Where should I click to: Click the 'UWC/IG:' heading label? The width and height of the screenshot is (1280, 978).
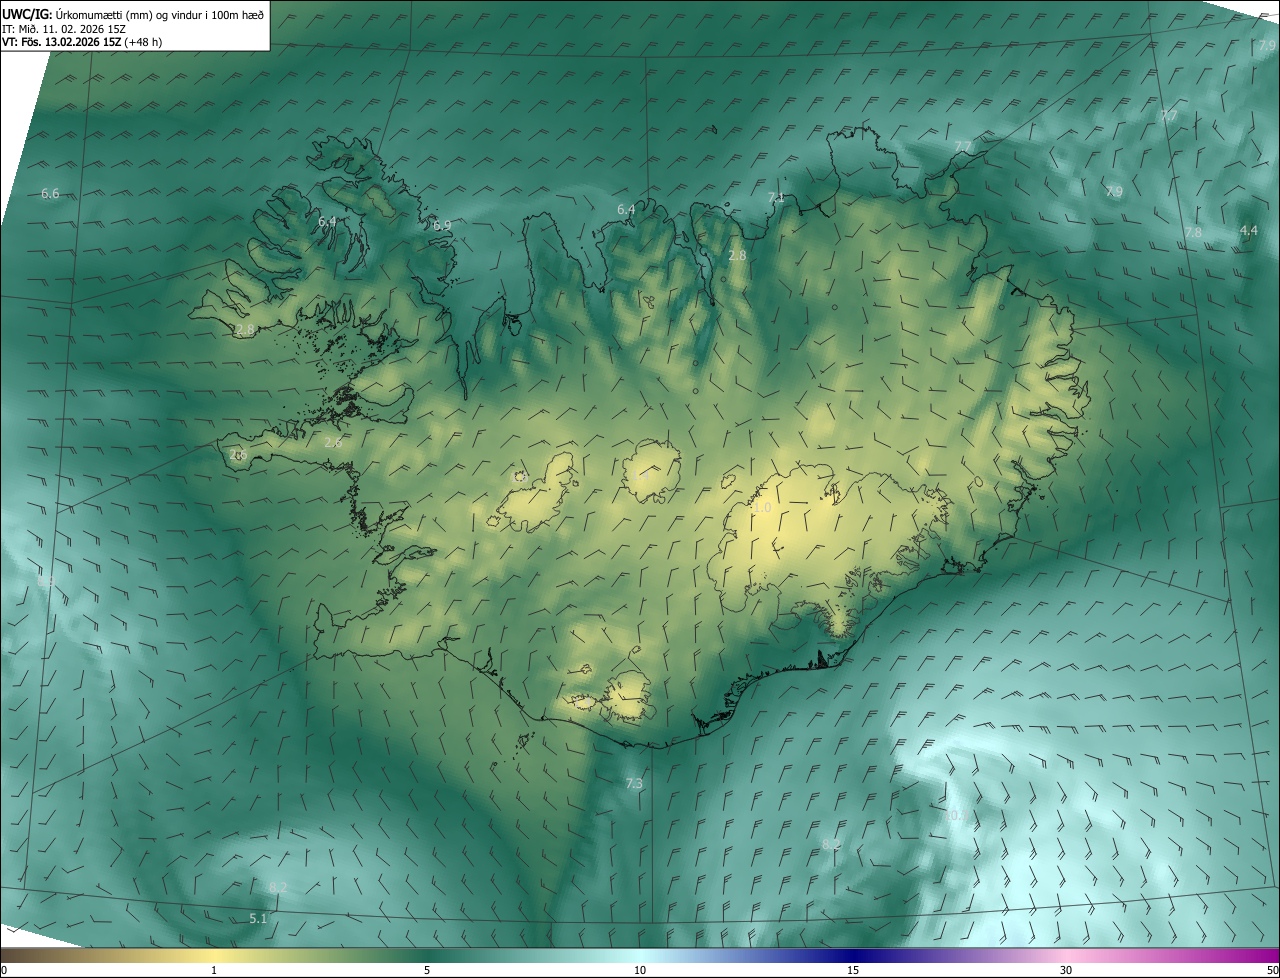27,13
